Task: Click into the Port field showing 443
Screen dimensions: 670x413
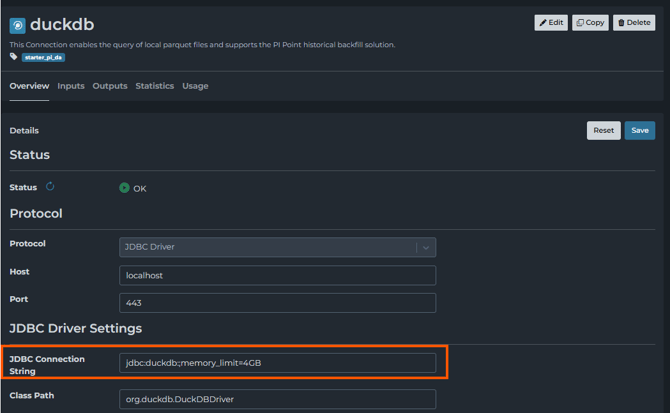Action: pos(277,303)
